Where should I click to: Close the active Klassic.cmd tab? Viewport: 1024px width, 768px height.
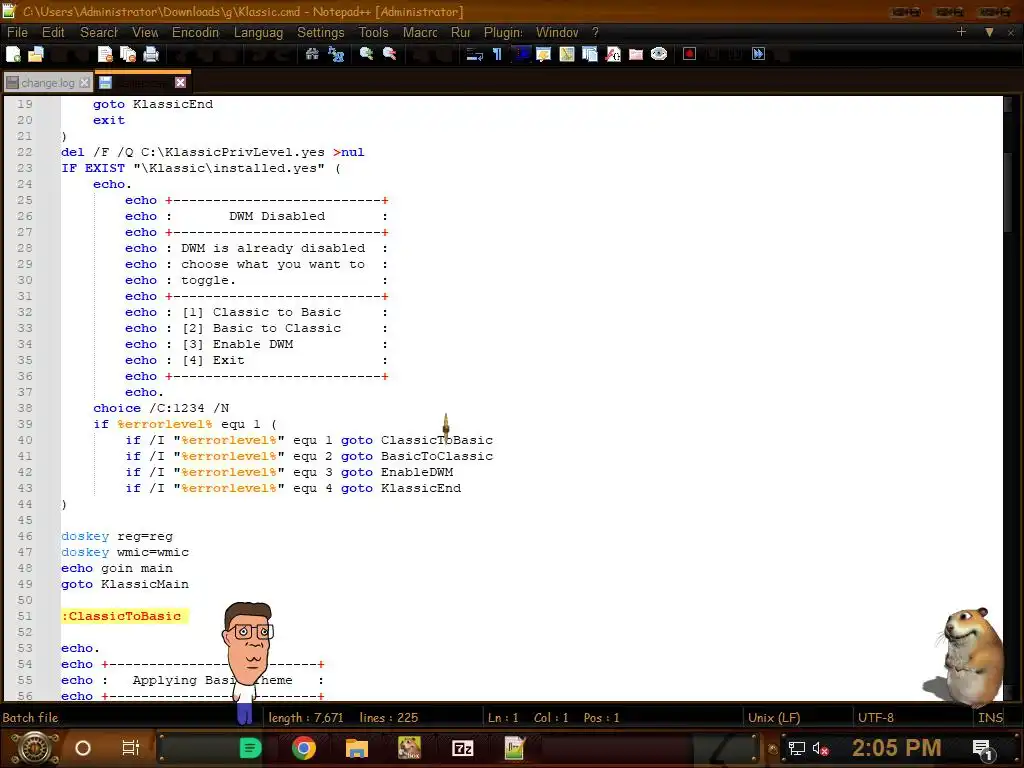[180, 82]
